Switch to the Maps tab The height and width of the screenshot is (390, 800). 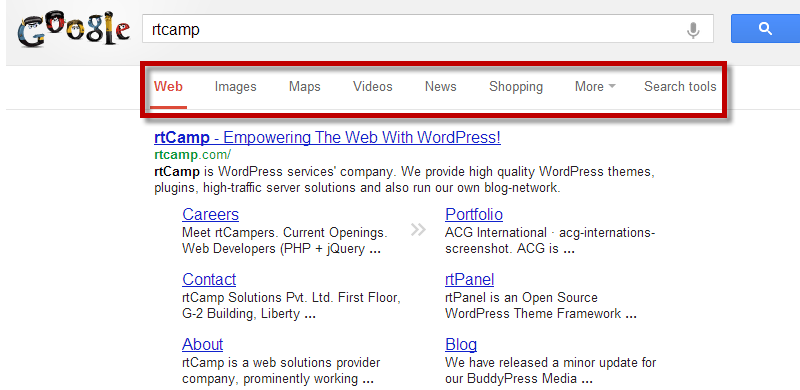click(305, 87)
